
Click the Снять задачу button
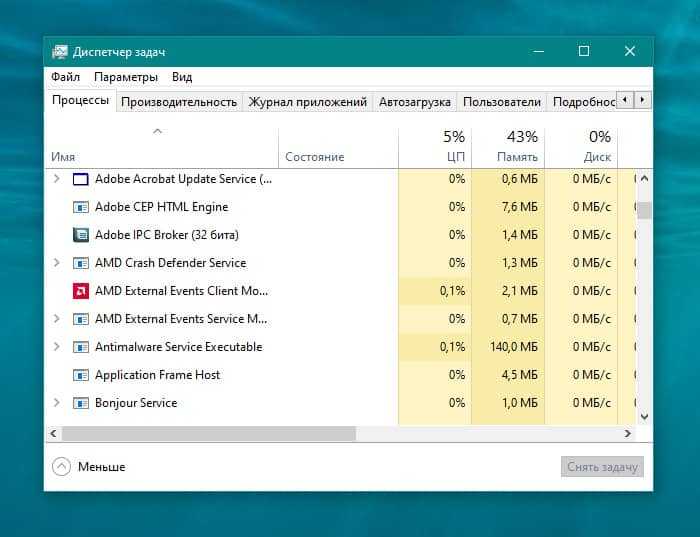pyautogui.click(x=602, y=467)
